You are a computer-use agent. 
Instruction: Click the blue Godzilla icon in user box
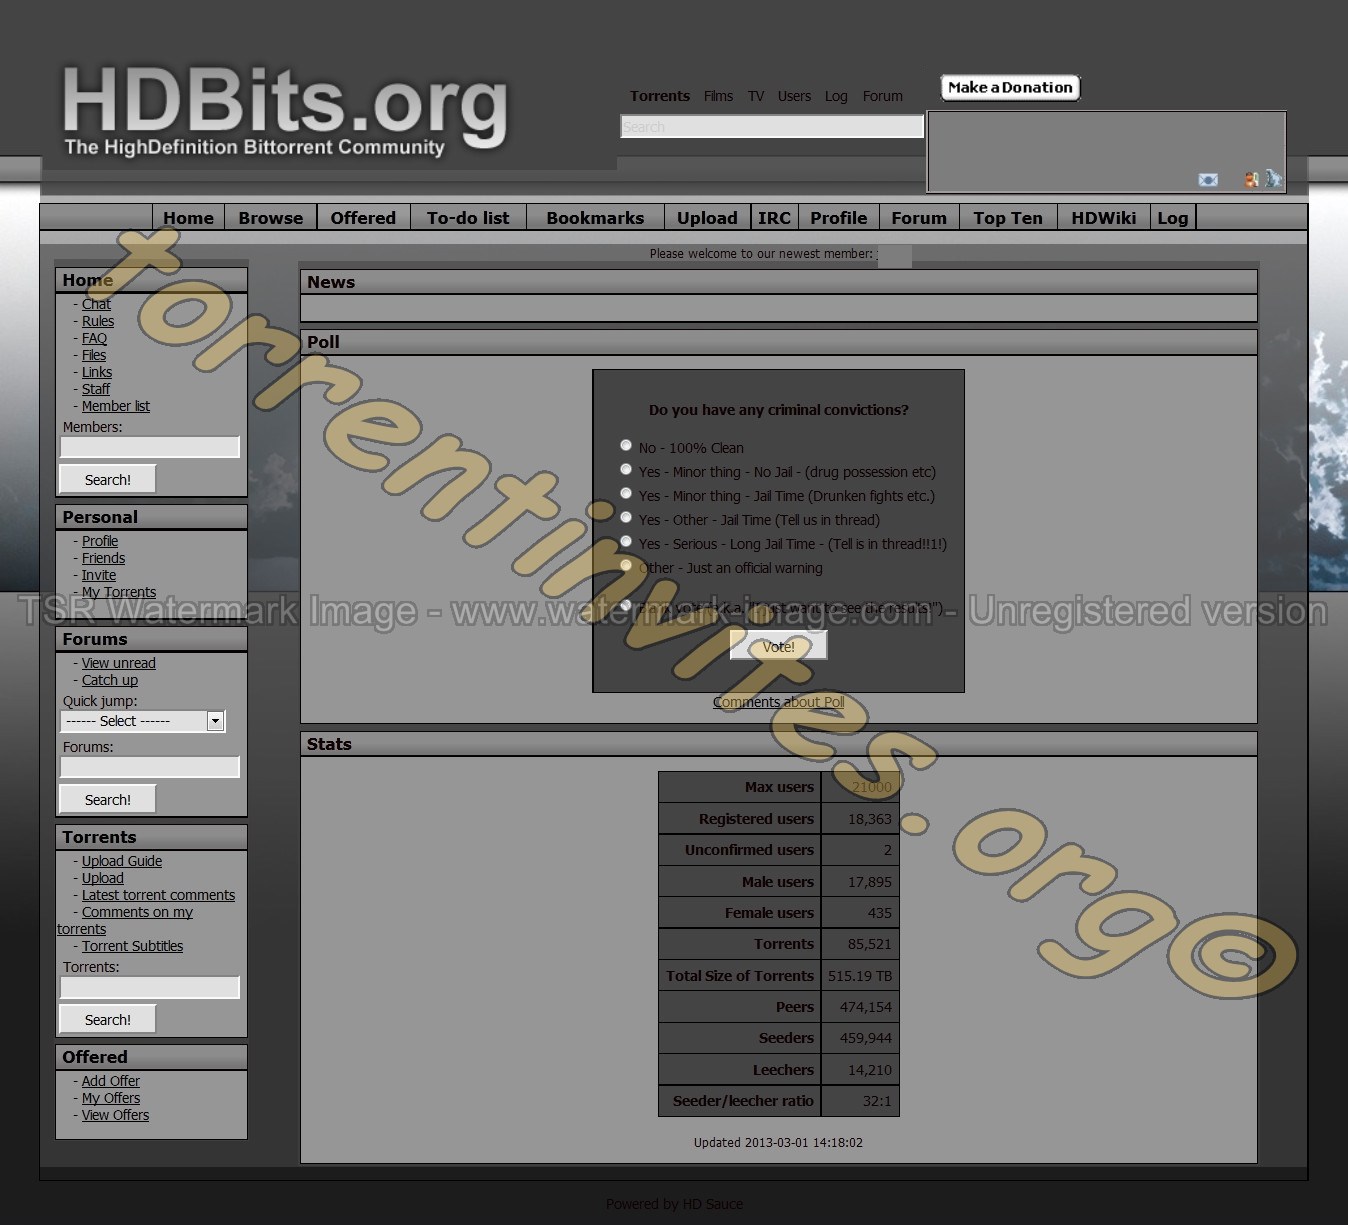click(x=1273, y=179)
